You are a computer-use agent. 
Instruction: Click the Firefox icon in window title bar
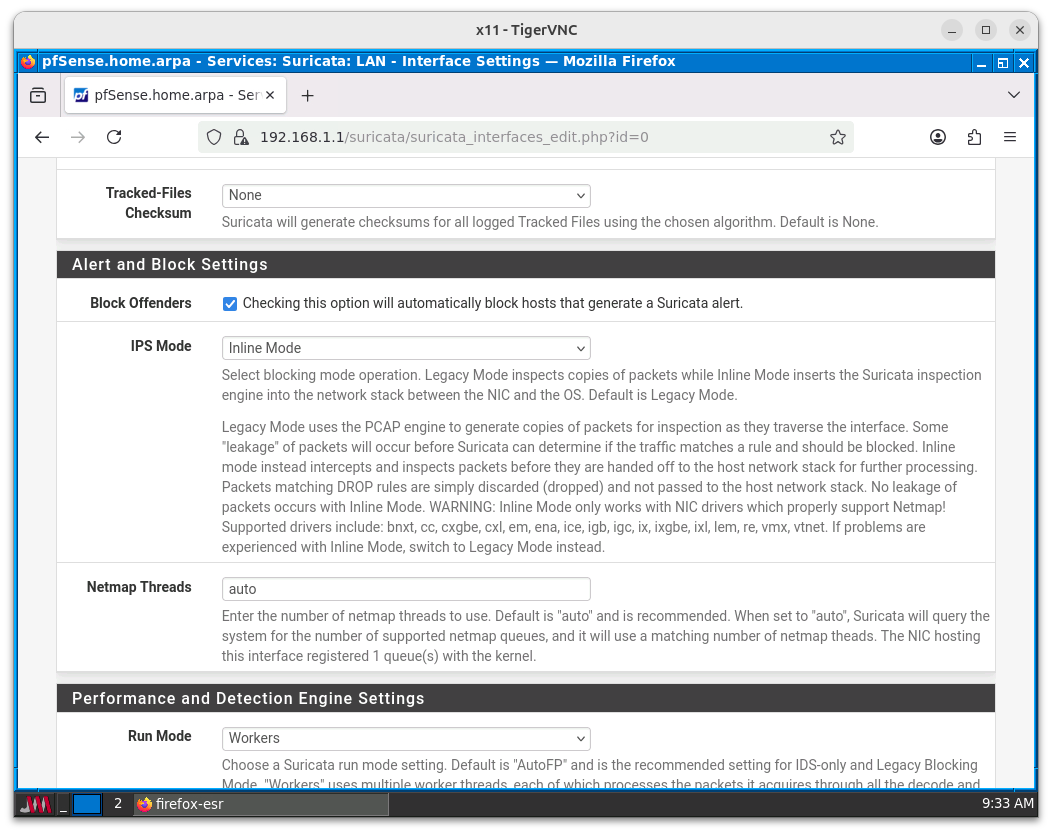pos(28,62)
